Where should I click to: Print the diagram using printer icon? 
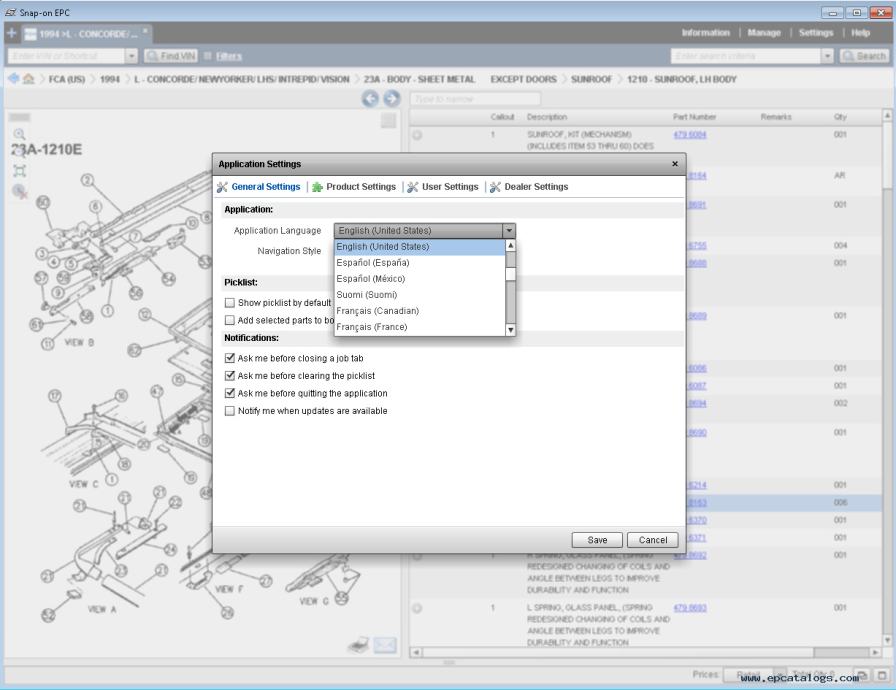[x=359, y=645]
